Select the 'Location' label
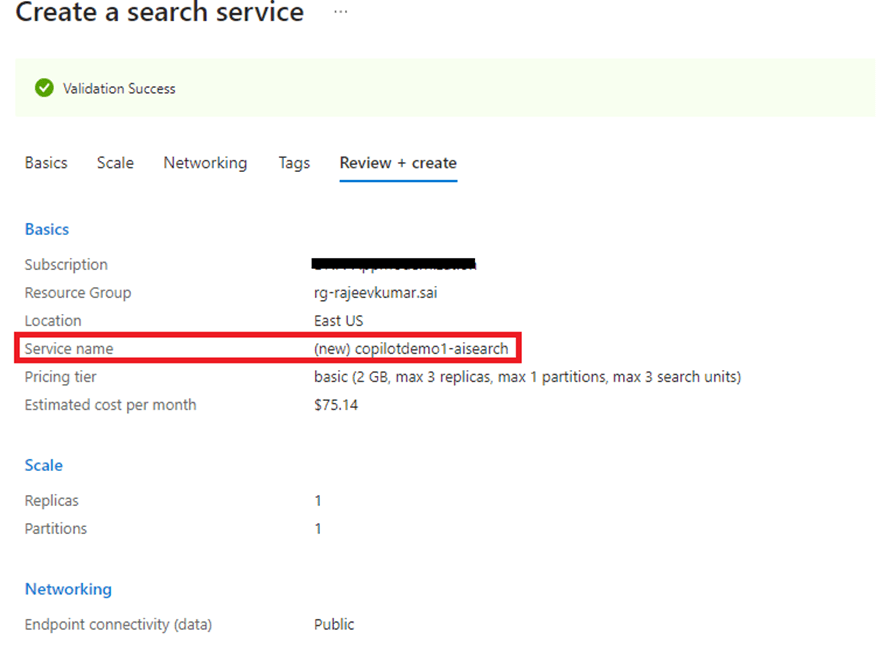This screenshot has width=894, height=653. click(x=53, y=321)
